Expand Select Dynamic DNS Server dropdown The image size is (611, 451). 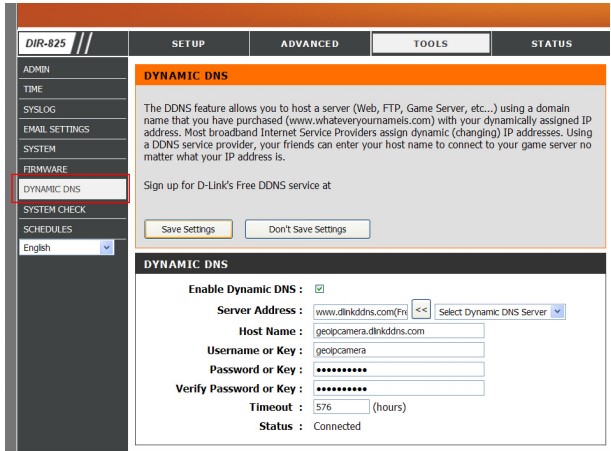click(x=500, y=312)
